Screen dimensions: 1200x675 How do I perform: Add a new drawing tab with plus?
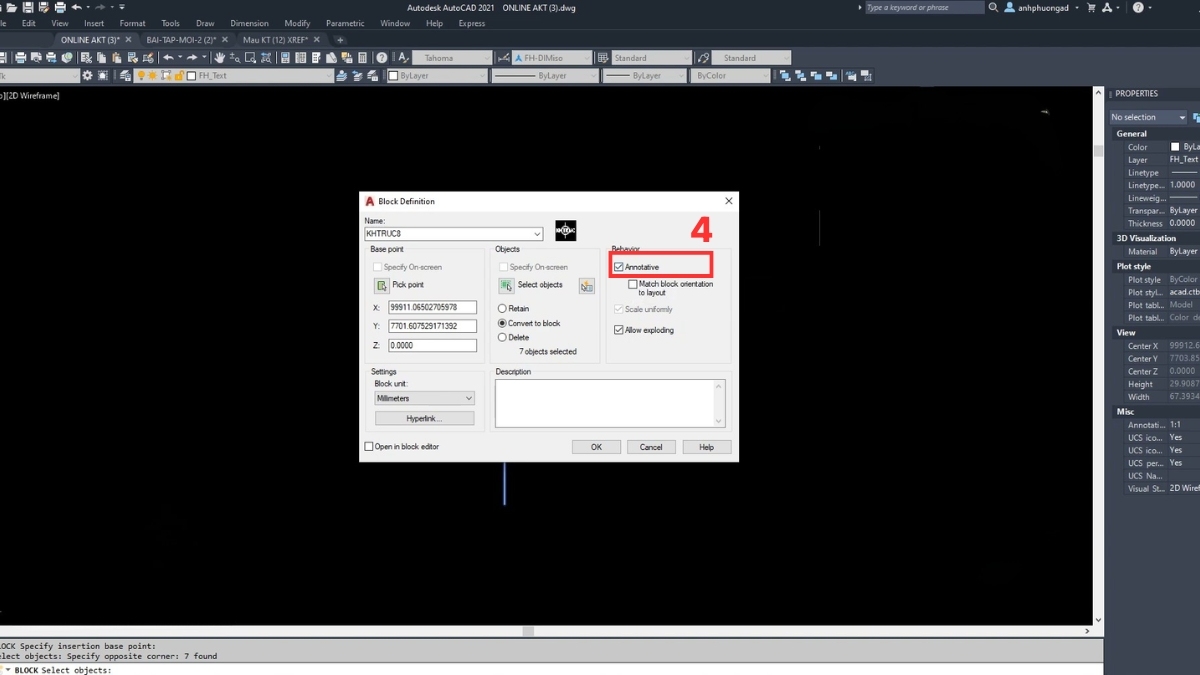click(x=340, y=40)
